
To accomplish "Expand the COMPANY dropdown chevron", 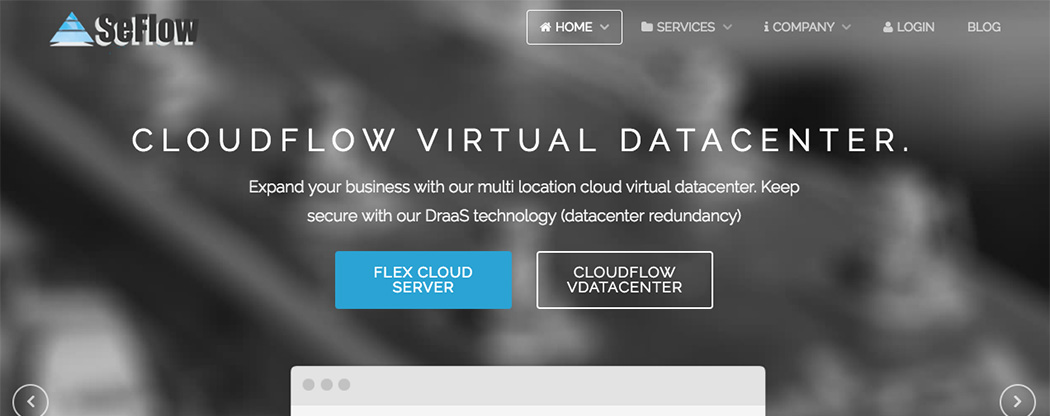I will click(846, 27).
